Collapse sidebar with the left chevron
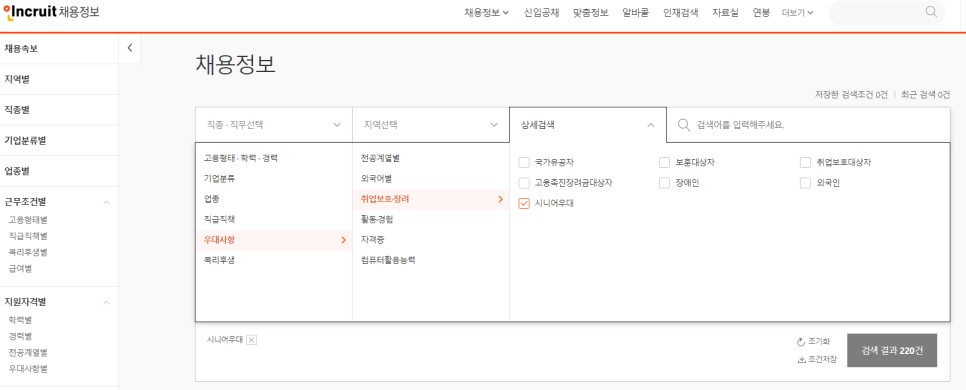The width and height of the screenshot is (966, 390). point(129,48)
